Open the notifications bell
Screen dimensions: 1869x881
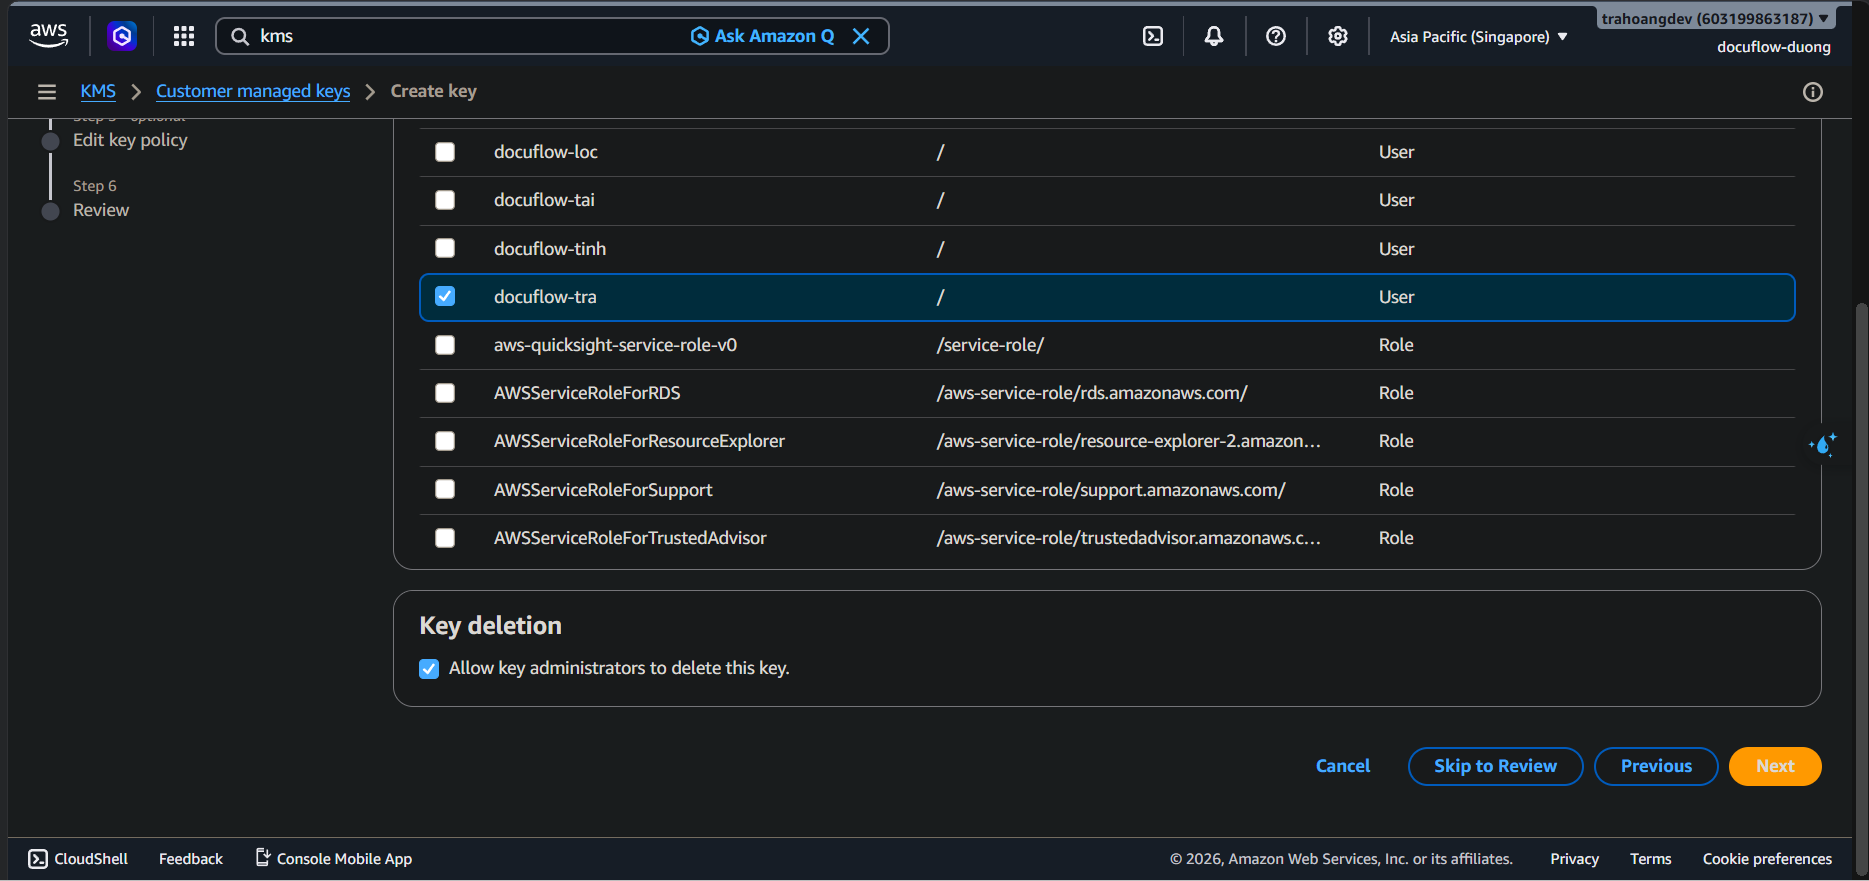[1214, 36]
